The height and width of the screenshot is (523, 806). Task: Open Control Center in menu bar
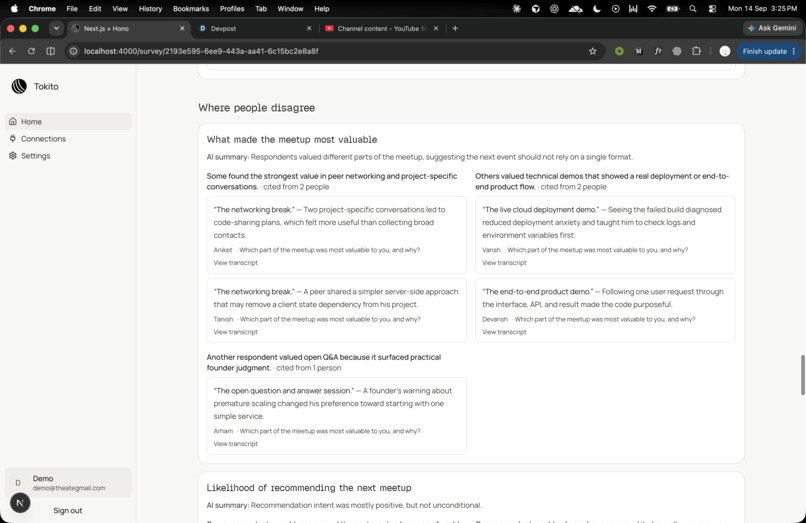point(712,8)
